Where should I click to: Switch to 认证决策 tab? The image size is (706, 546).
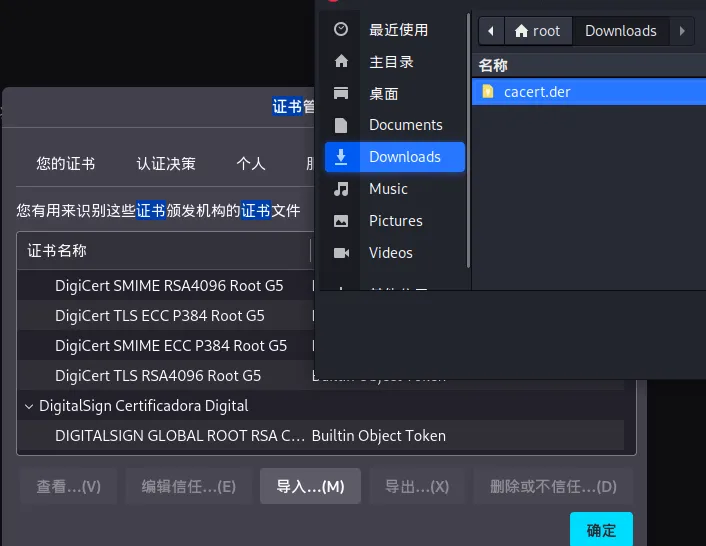166,163
